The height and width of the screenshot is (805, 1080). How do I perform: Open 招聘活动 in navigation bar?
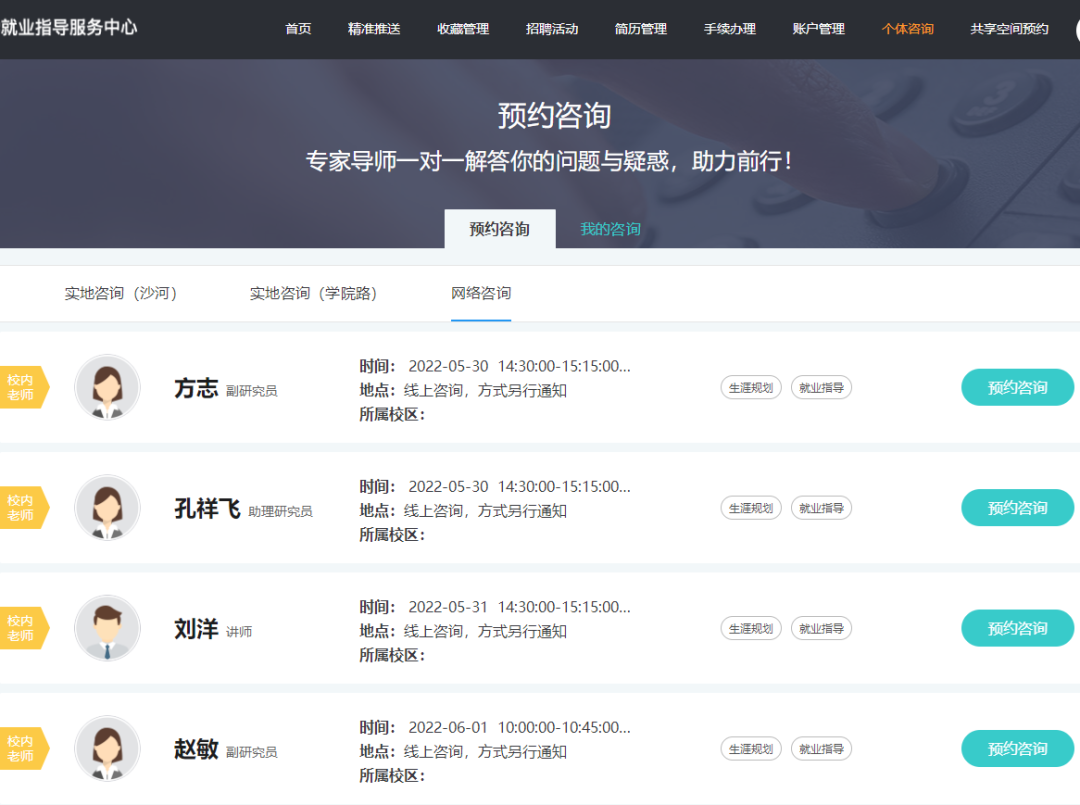552,29
